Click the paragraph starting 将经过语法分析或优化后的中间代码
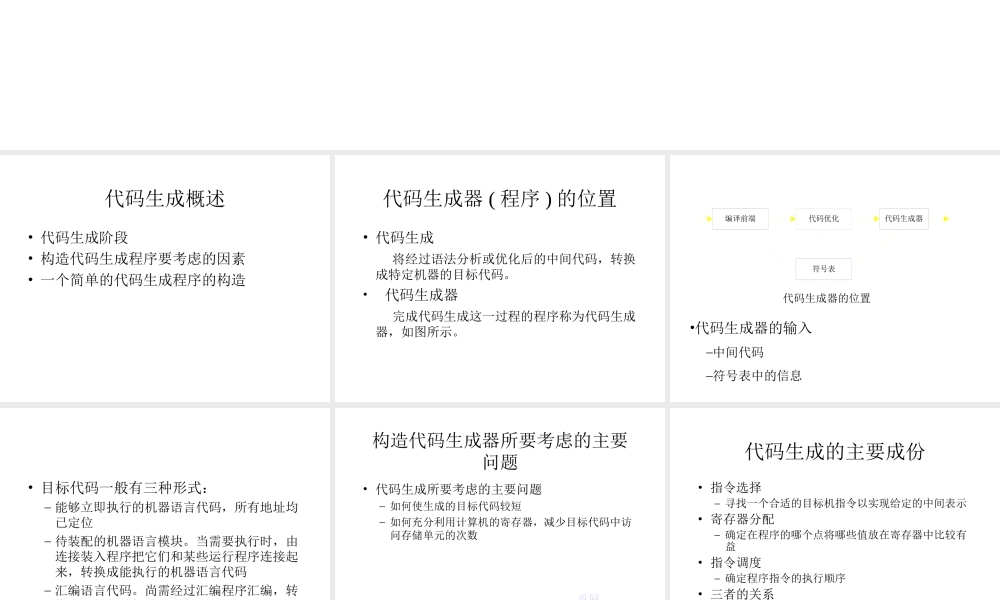 [505, 267]
